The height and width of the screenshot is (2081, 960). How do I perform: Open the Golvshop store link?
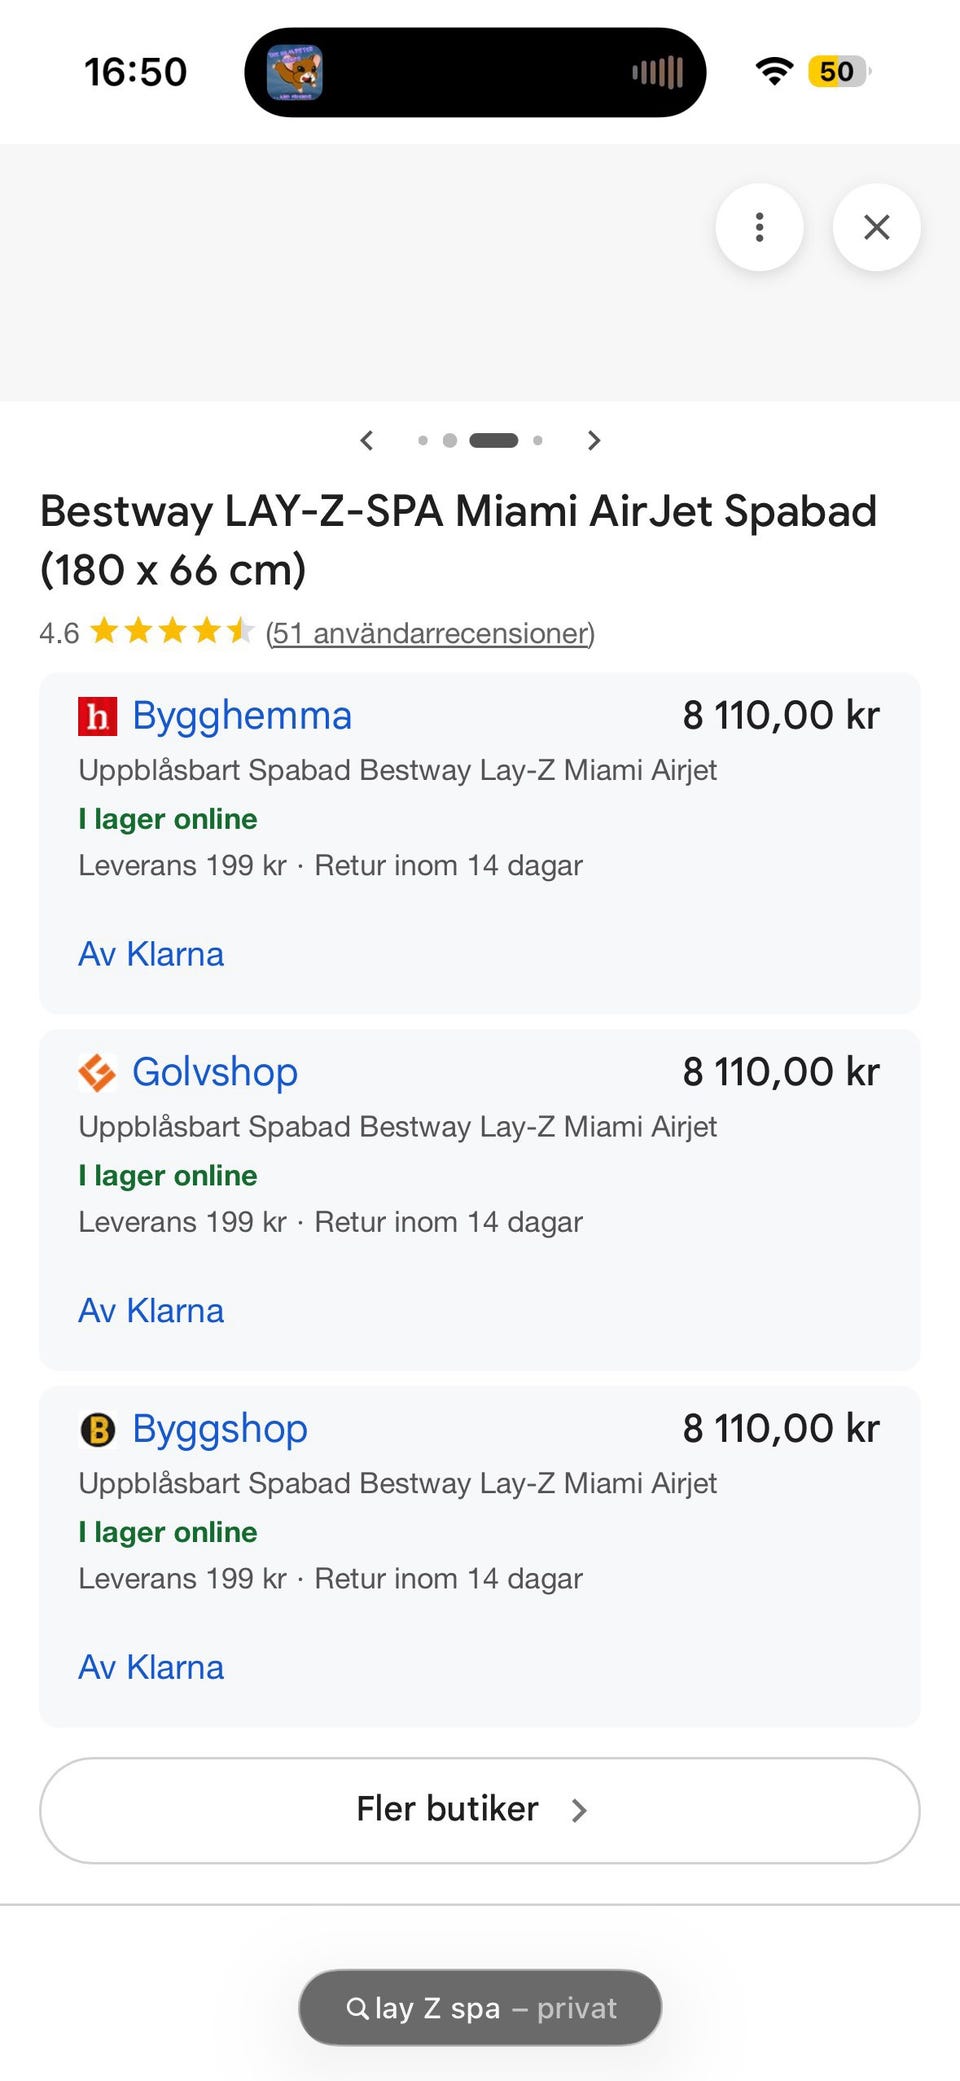coord(215,1072)
